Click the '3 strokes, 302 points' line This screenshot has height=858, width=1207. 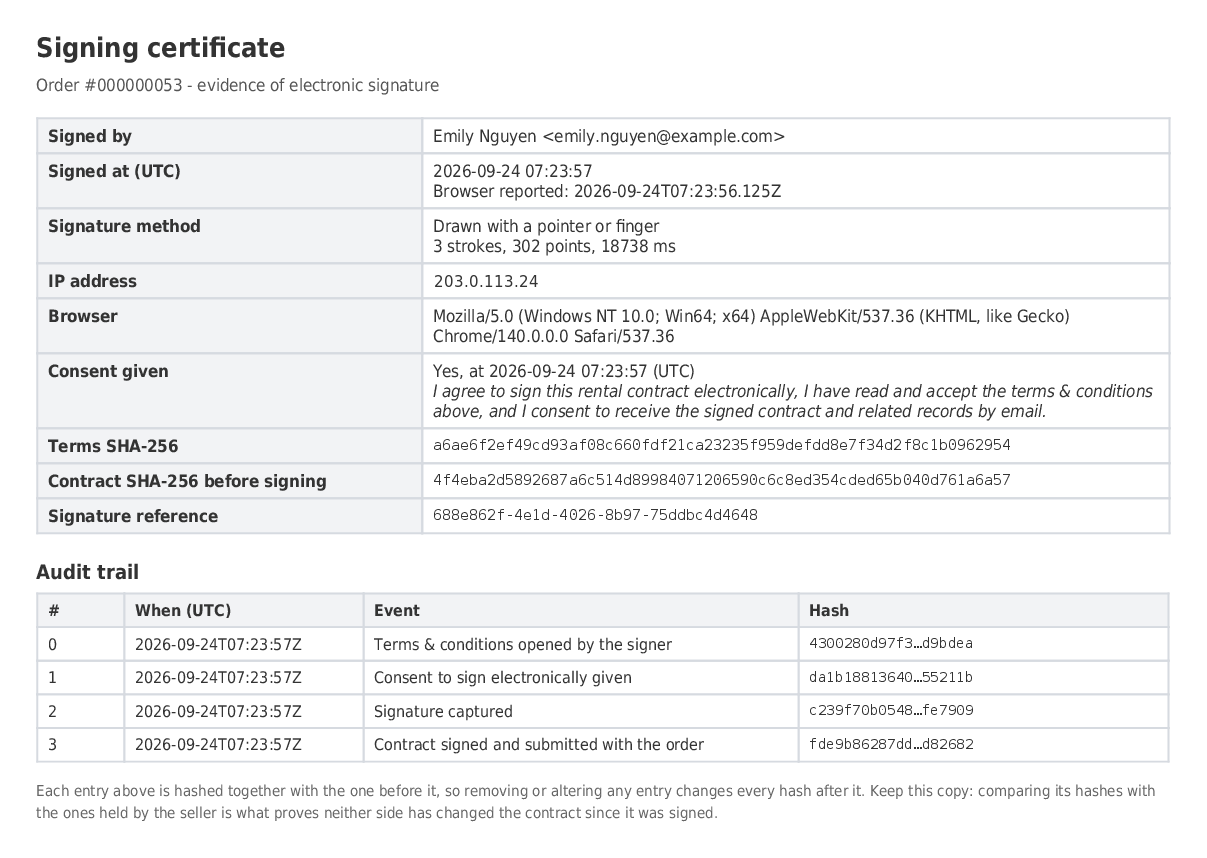(554, 246)
